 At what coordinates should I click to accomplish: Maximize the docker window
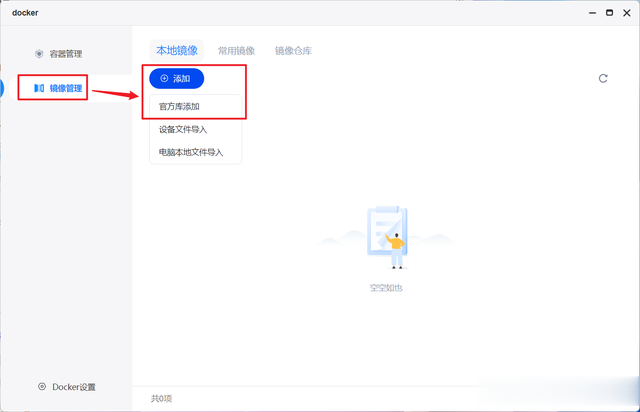(x=609, y=13)
